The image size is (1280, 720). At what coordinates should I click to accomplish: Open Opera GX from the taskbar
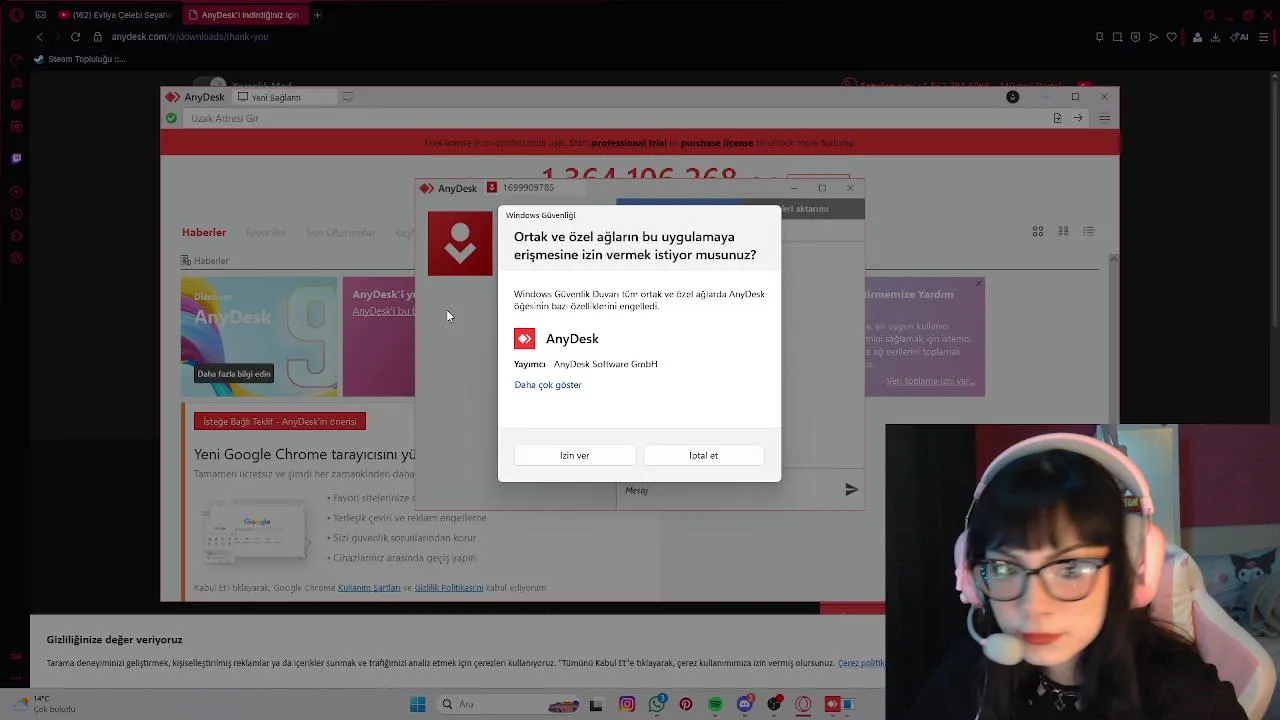tap(803, 704)
